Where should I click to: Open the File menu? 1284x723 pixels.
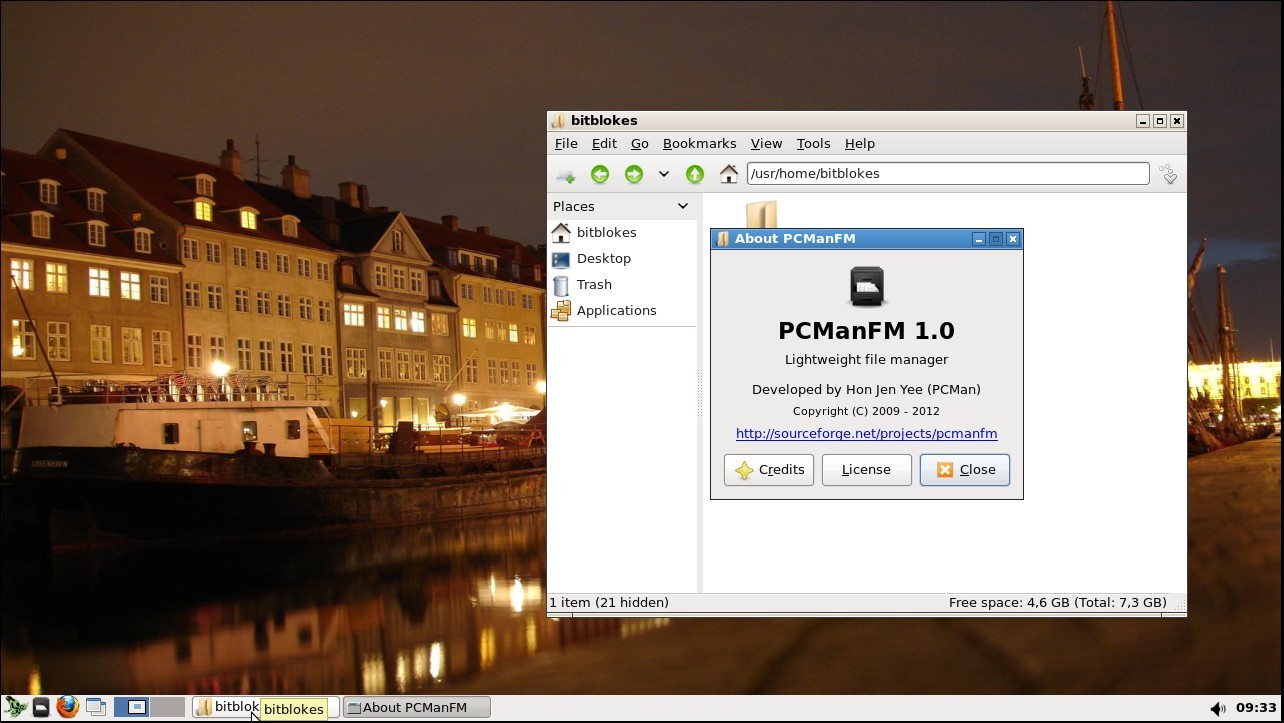click(566, 144)
